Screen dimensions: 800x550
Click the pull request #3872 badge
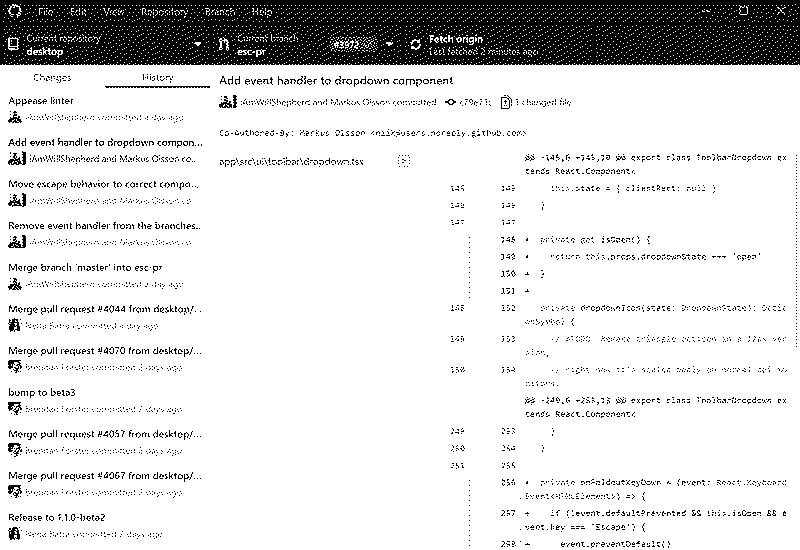347,44
